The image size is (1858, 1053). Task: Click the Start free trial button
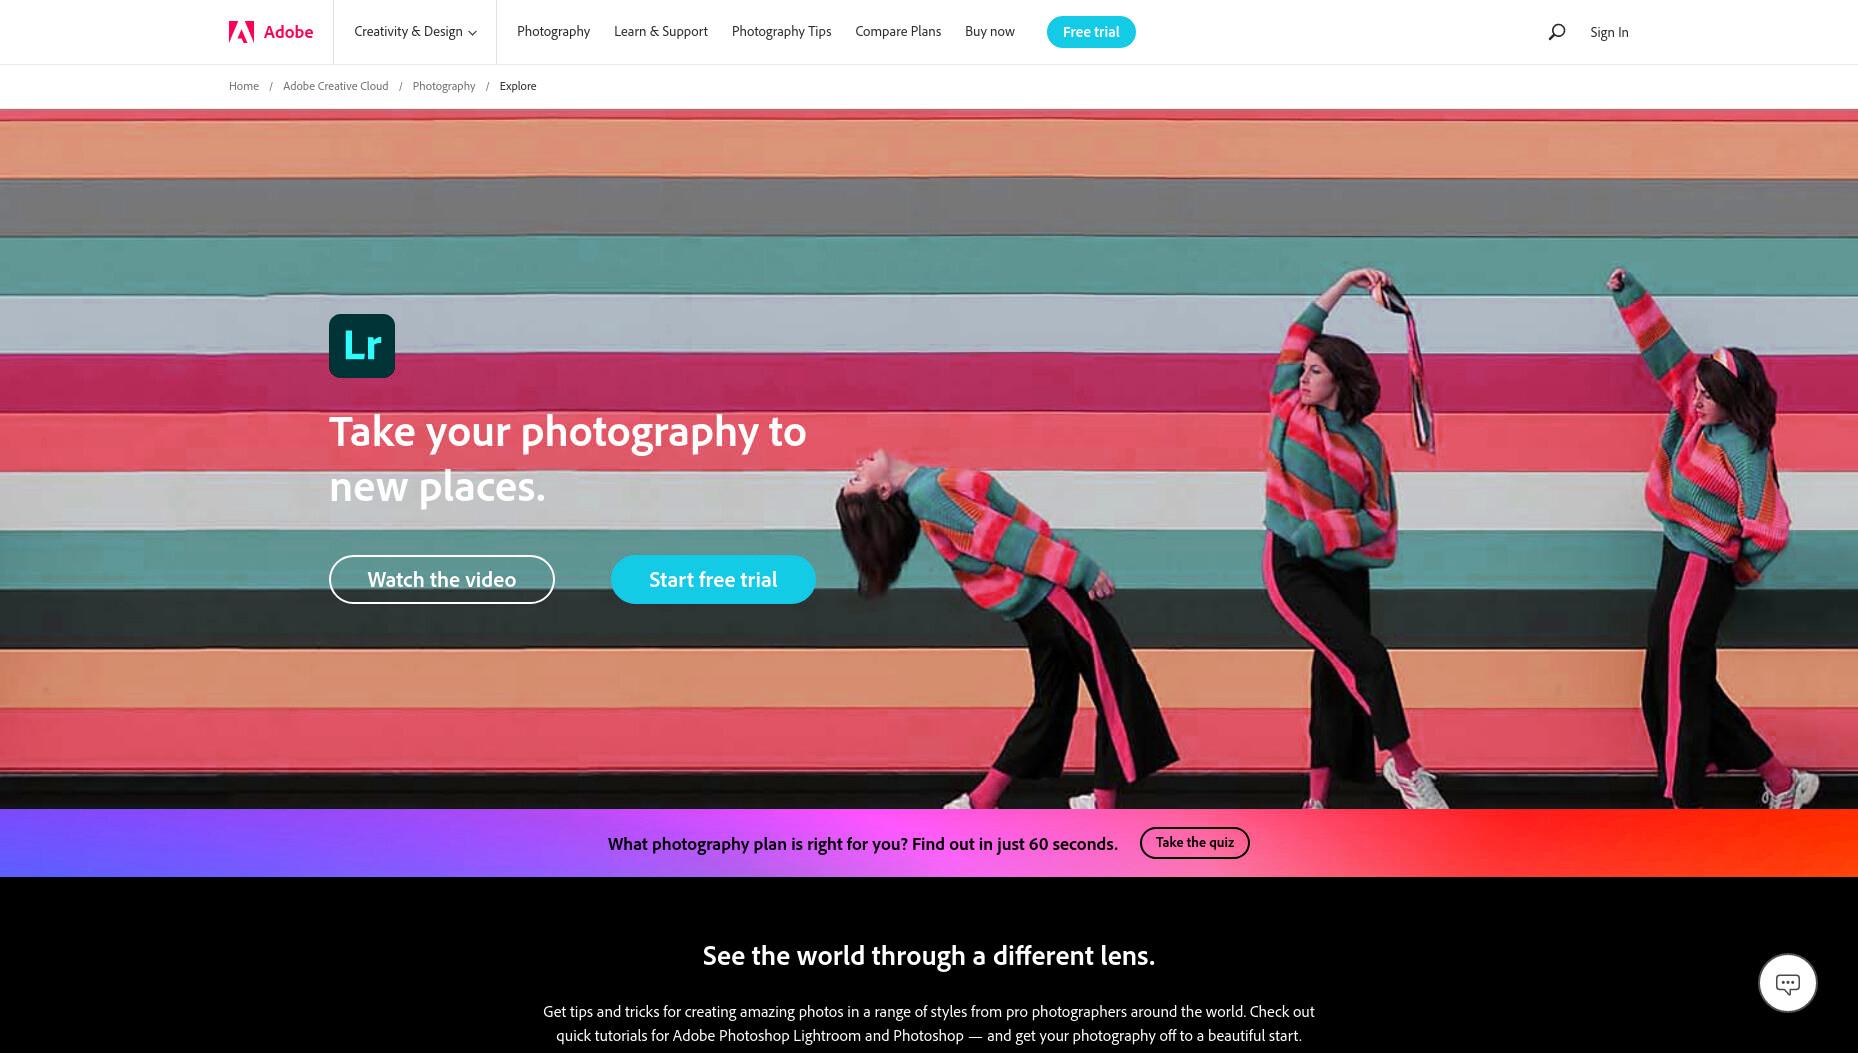[713, 579]
